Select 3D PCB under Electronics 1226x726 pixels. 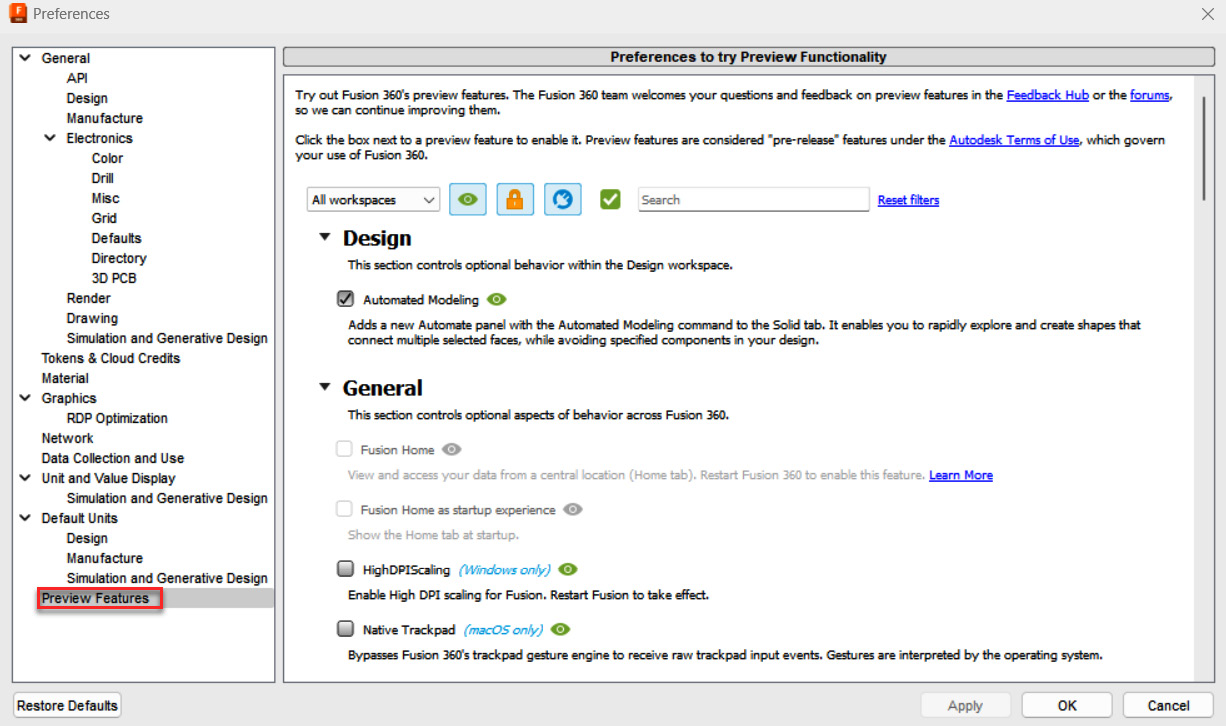click(114, 278)
